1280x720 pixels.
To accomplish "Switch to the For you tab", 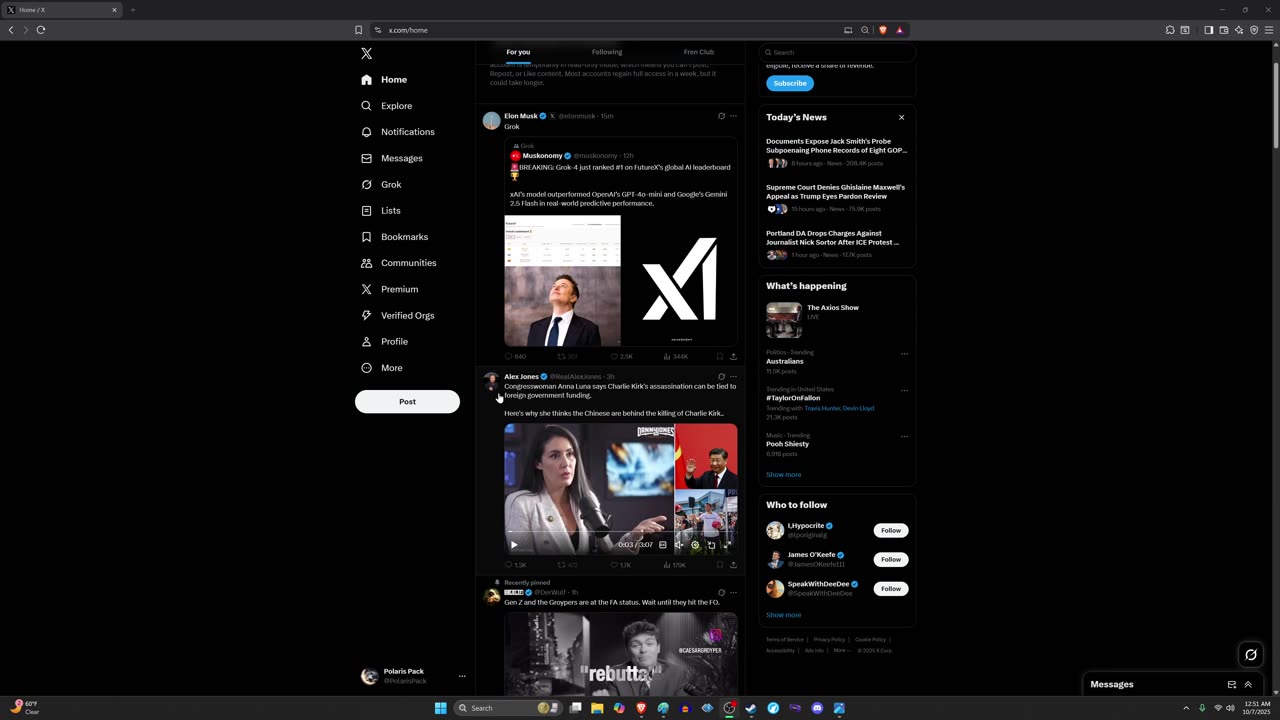I will pos(518,52).
